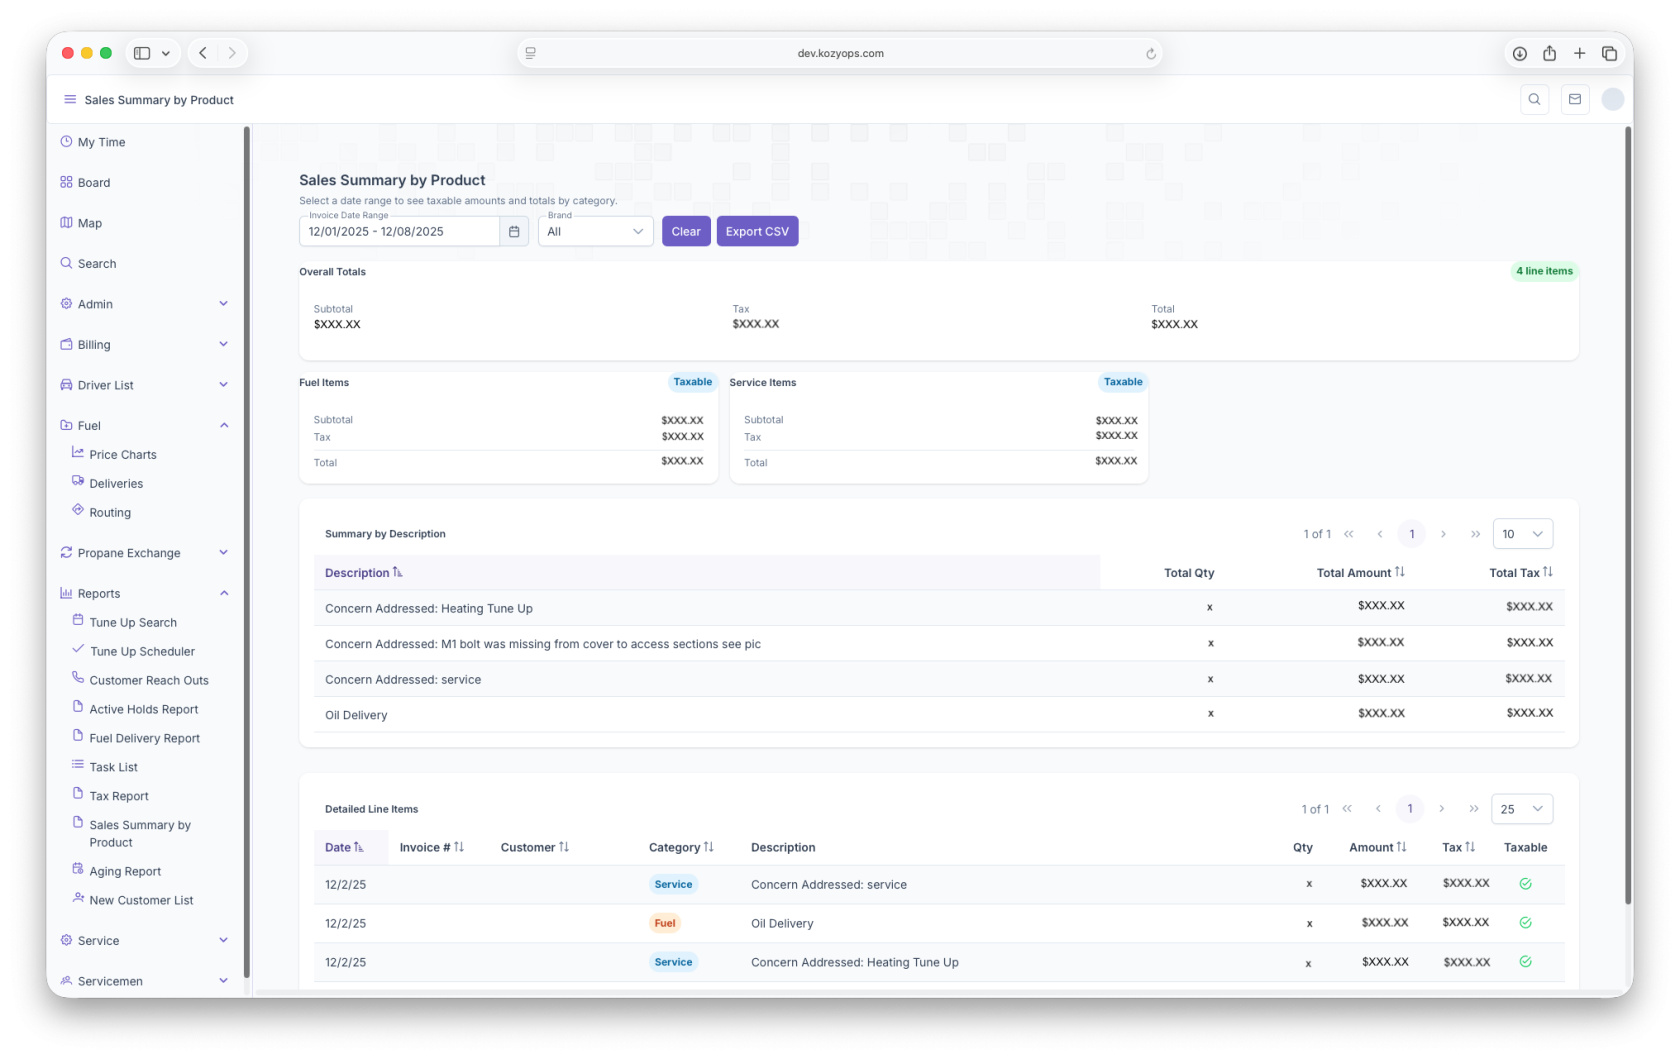Image resolution: width=1680 pixels, height=1059 pixels.
Task: Toggle sort on the Description column
Action: tap(364, 573)
